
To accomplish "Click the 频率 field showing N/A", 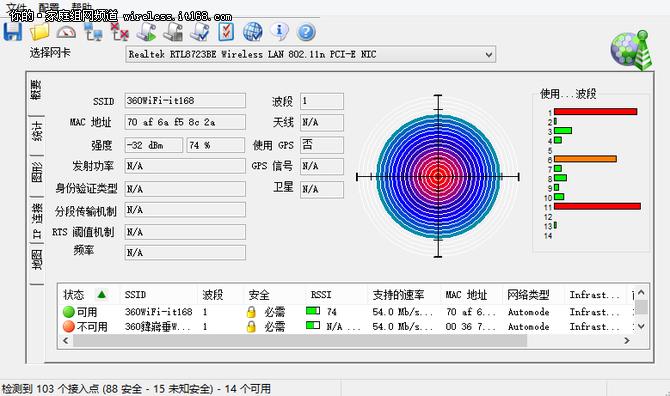I will pyautogui.click(x=185, y=252).
